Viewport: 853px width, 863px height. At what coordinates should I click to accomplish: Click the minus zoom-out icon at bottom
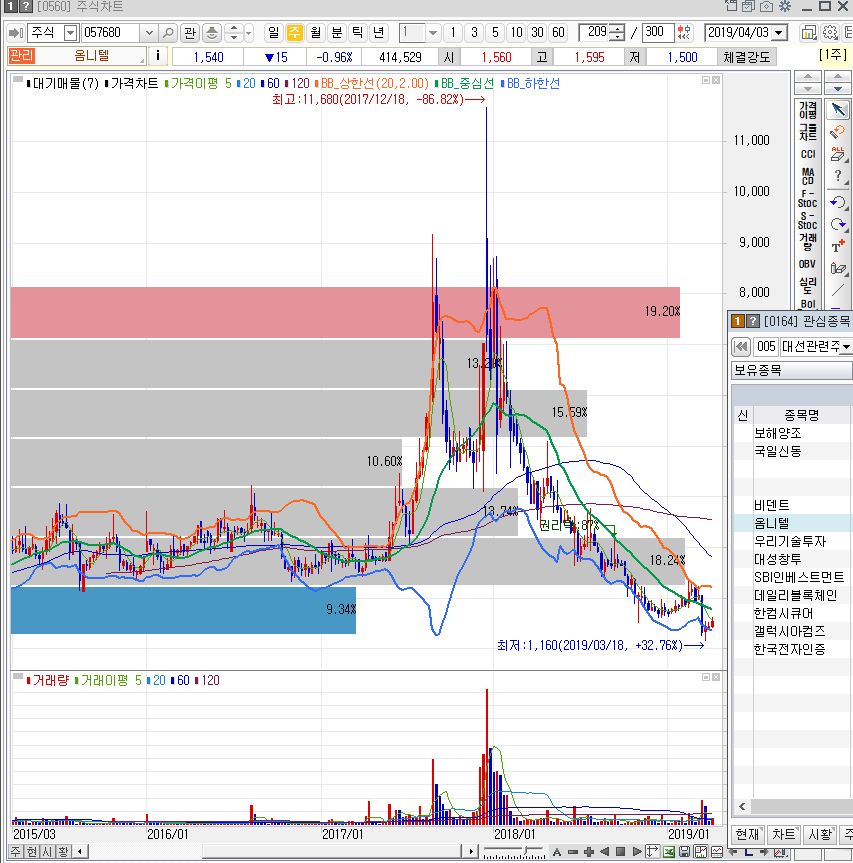pyautogui.click(x=573, y=851)
